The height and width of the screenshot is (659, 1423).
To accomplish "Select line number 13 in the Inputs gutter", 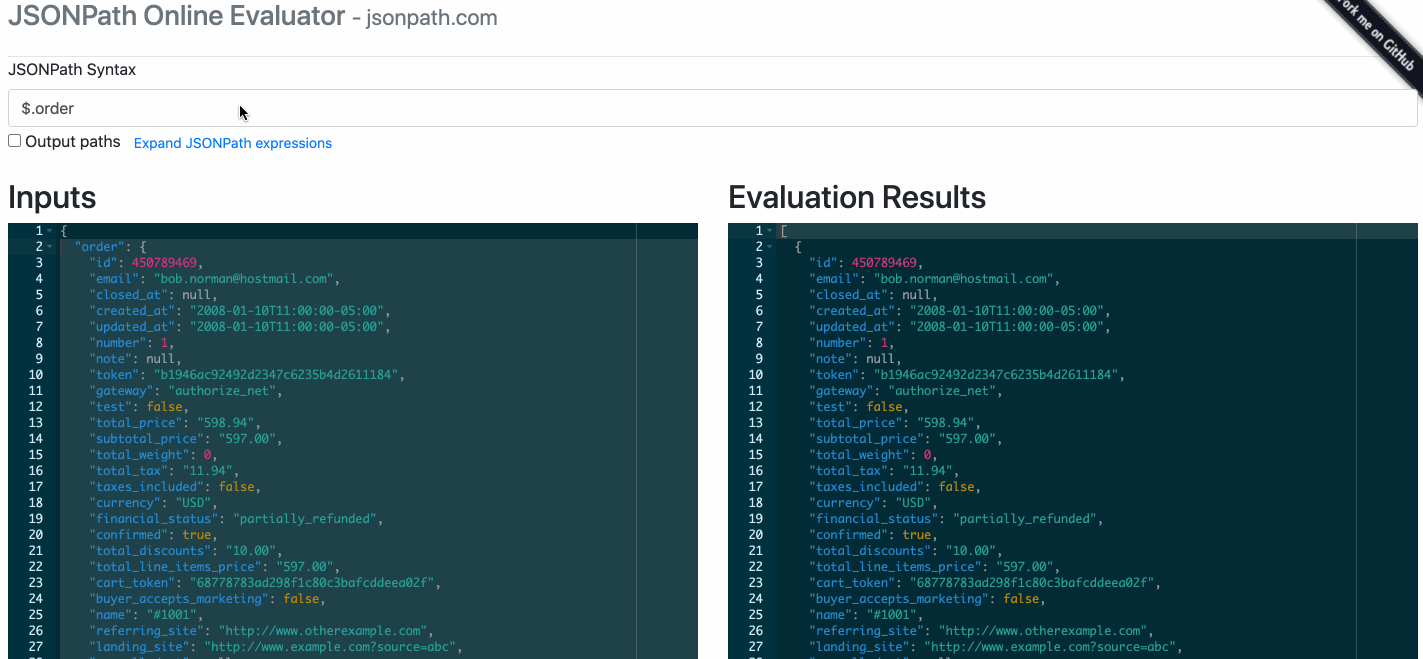I will click(x=36, y=422).
